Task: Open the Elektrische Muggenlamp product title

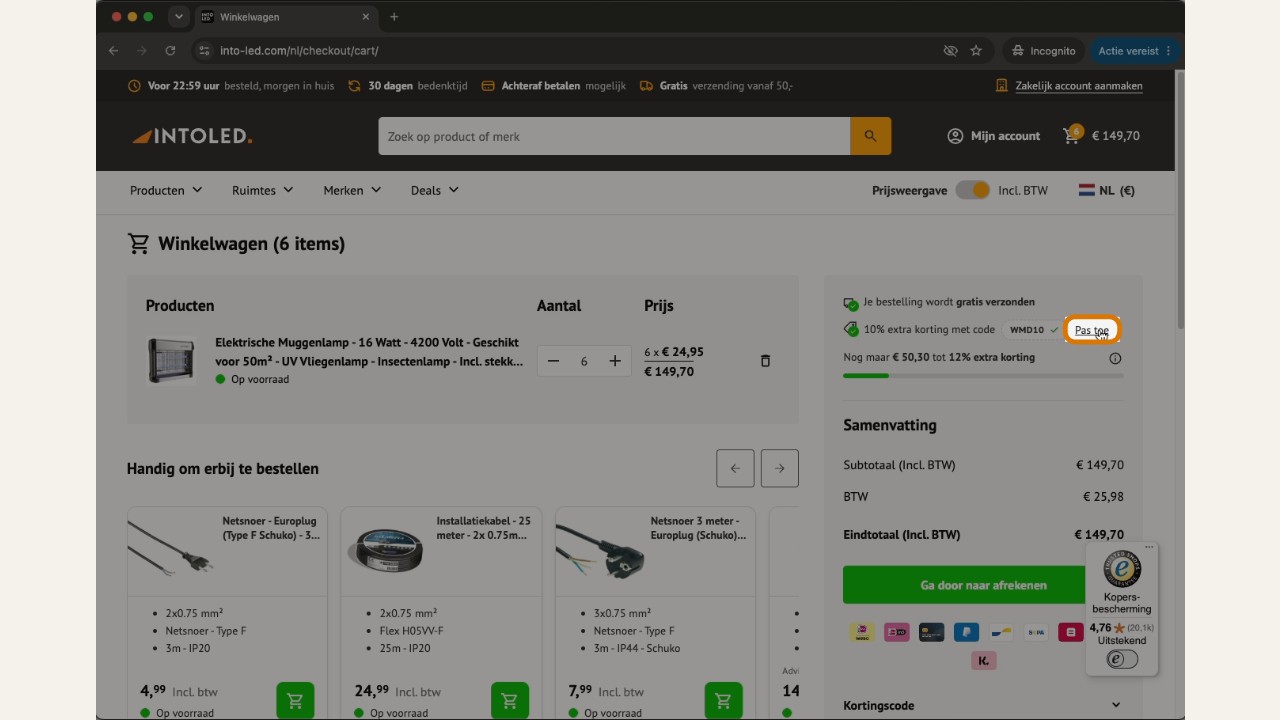Action: (369, 351)
